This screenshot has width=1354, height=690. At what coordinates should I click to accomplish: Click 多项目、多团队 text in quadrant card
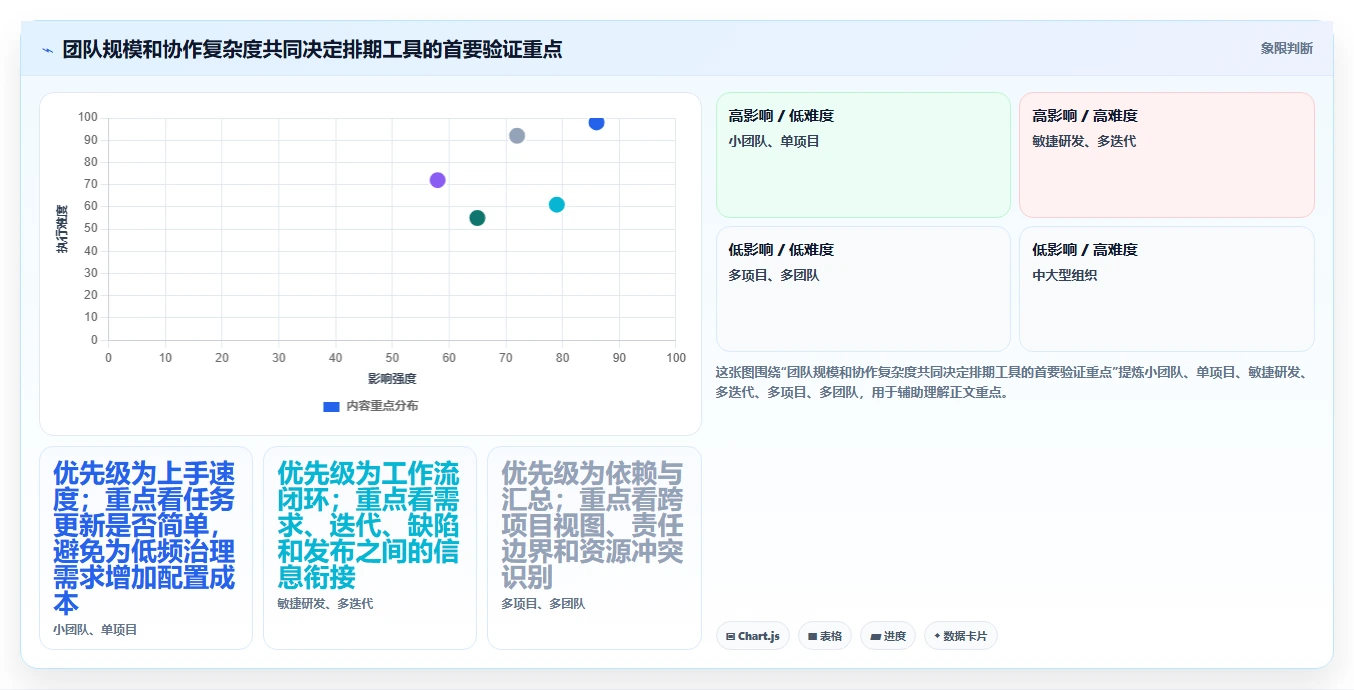click(774, 275)
